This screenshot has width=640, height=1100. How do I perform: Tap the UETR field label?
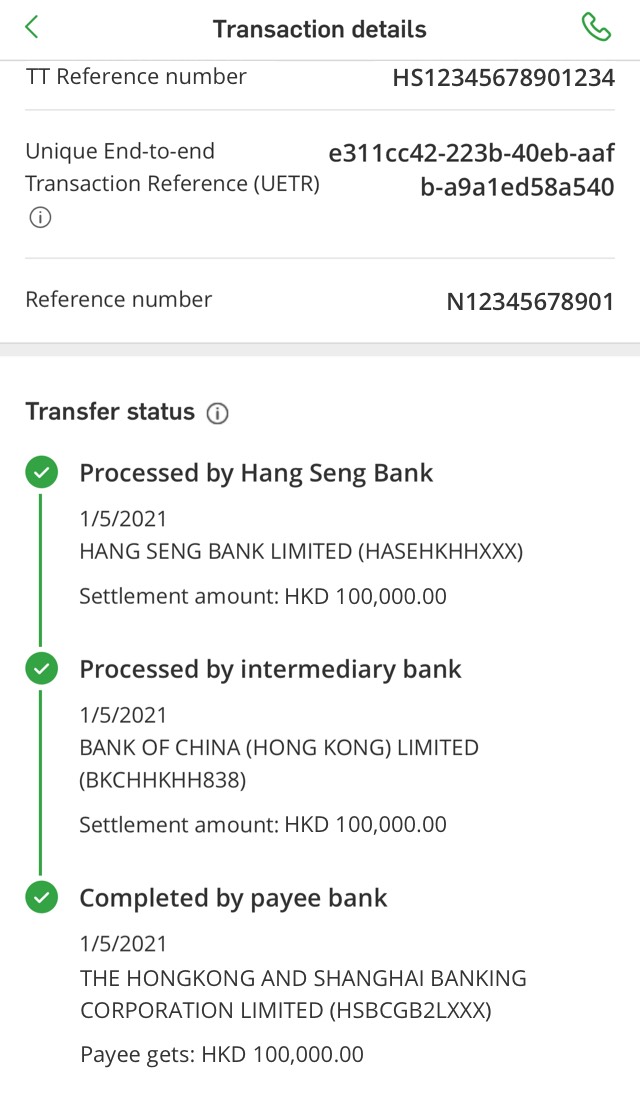172,167
